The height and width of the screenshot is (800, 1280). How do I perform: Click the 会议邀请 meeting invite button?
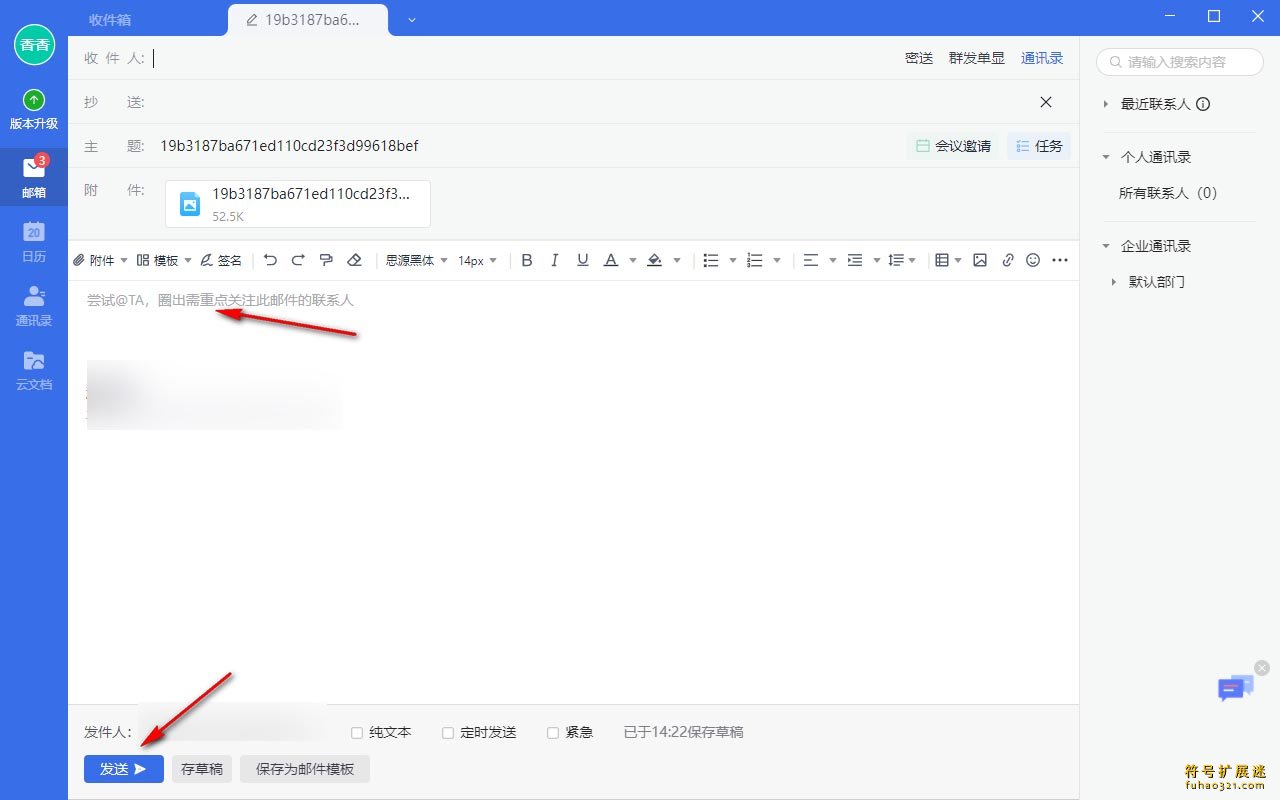coord(953,146)
